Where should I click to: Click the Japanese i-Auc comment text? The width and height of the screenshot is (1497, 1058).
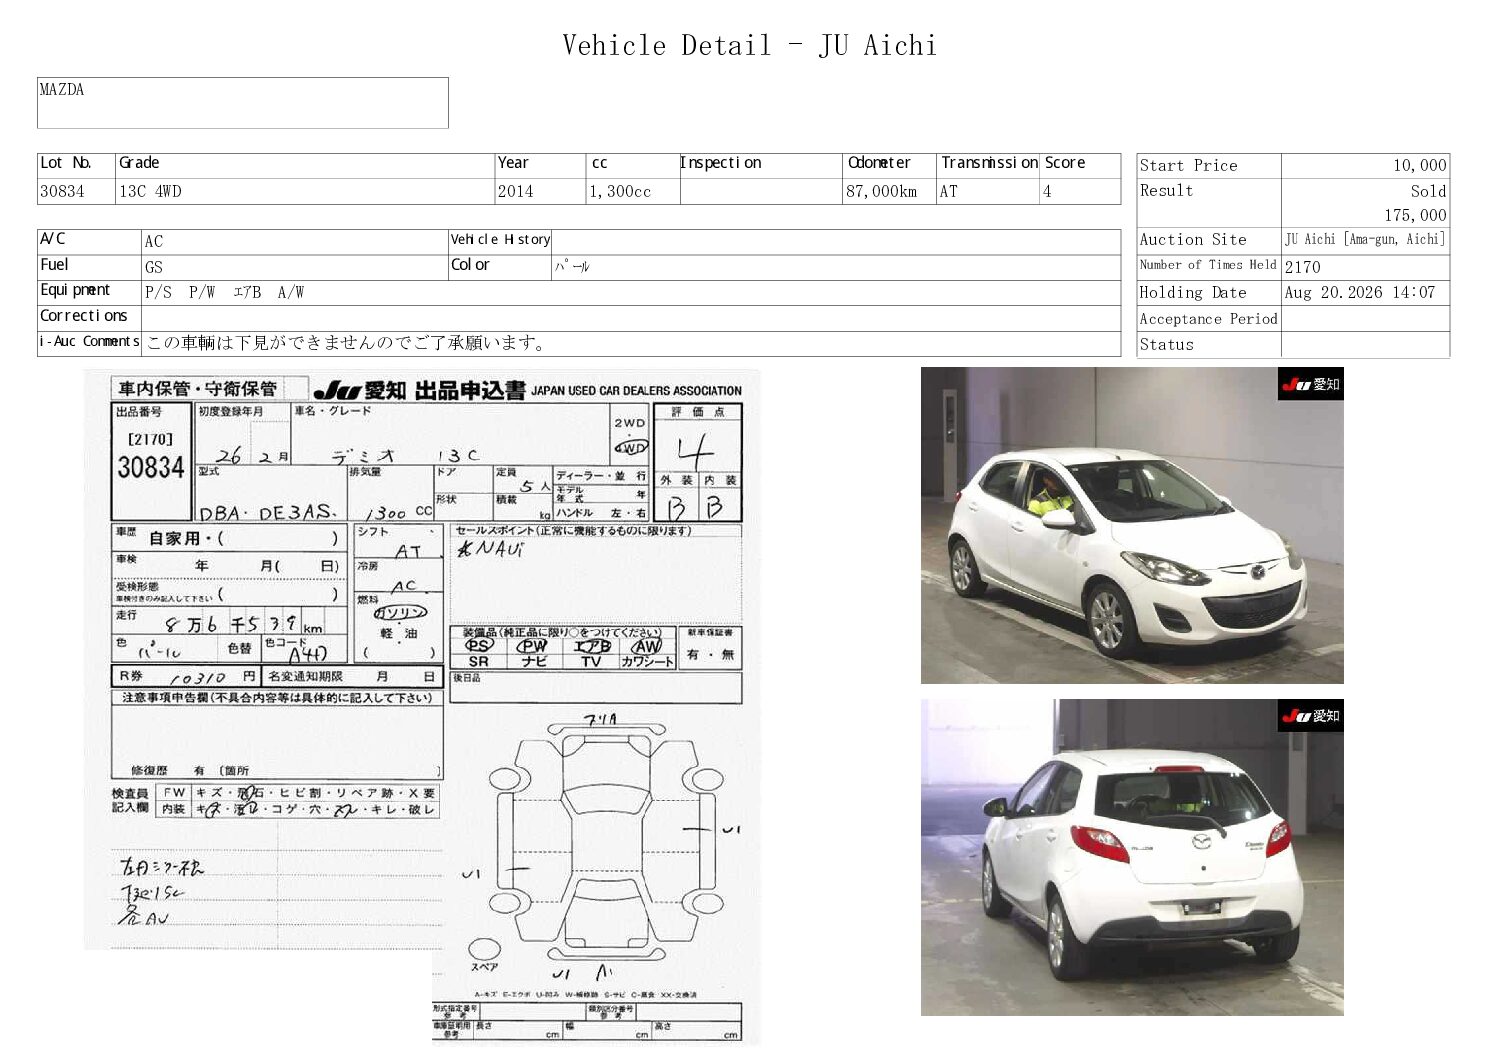(x=347, y=343)
